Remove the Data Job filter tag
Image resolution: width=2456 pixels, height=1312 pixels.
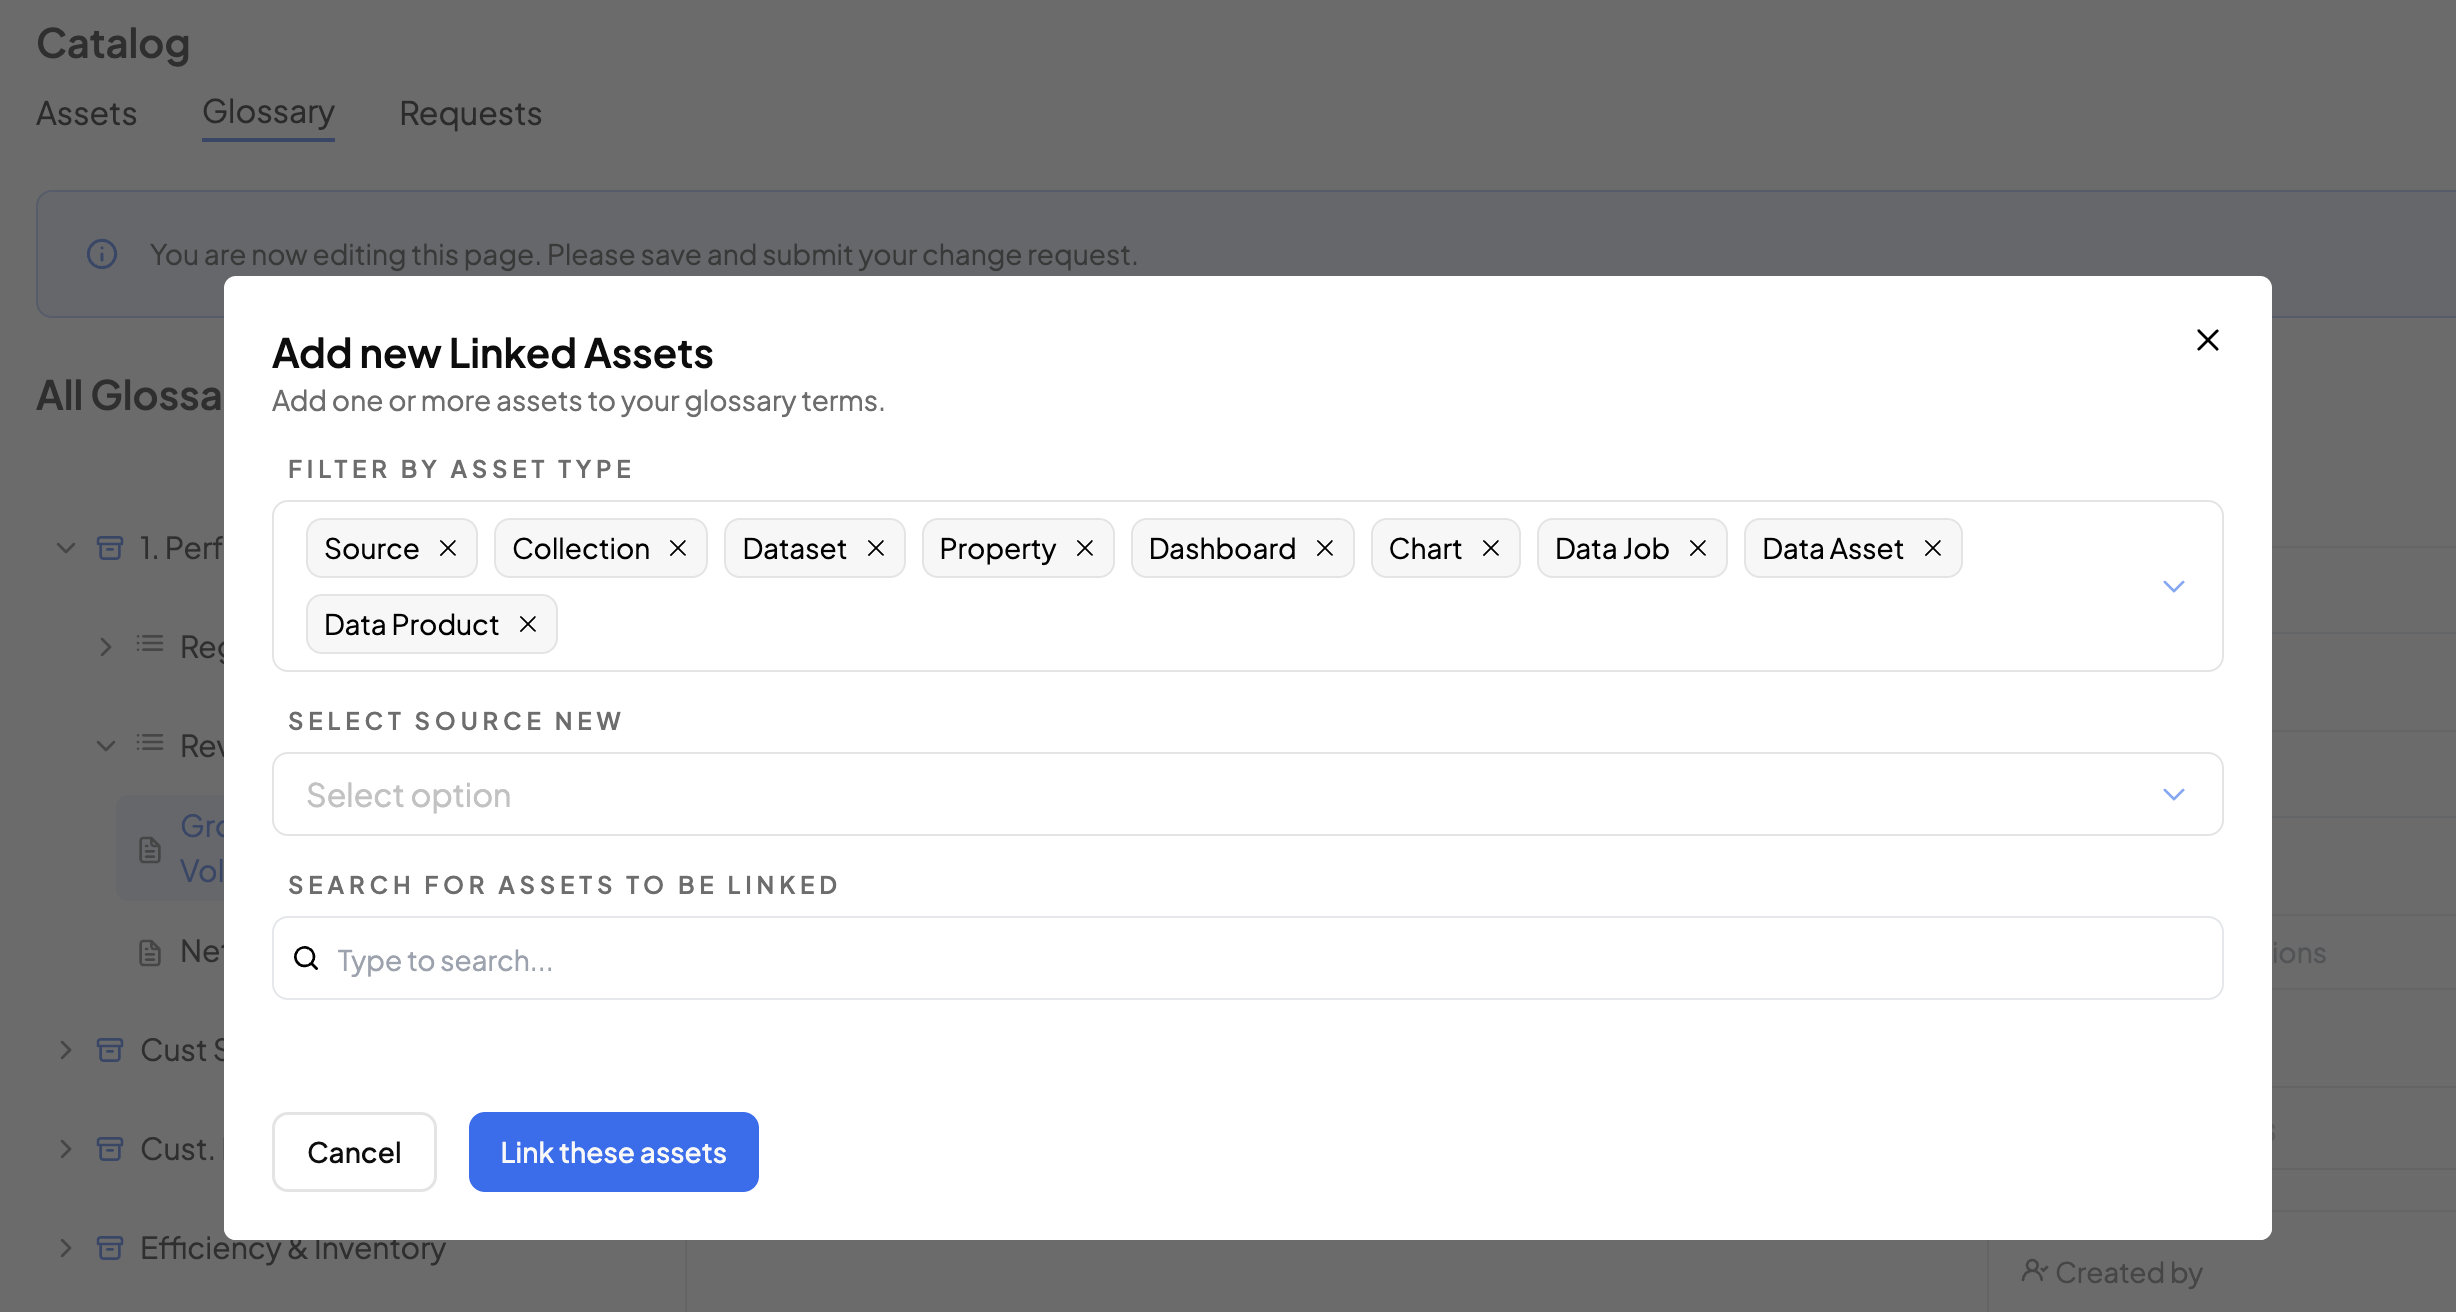[1698, 548]
